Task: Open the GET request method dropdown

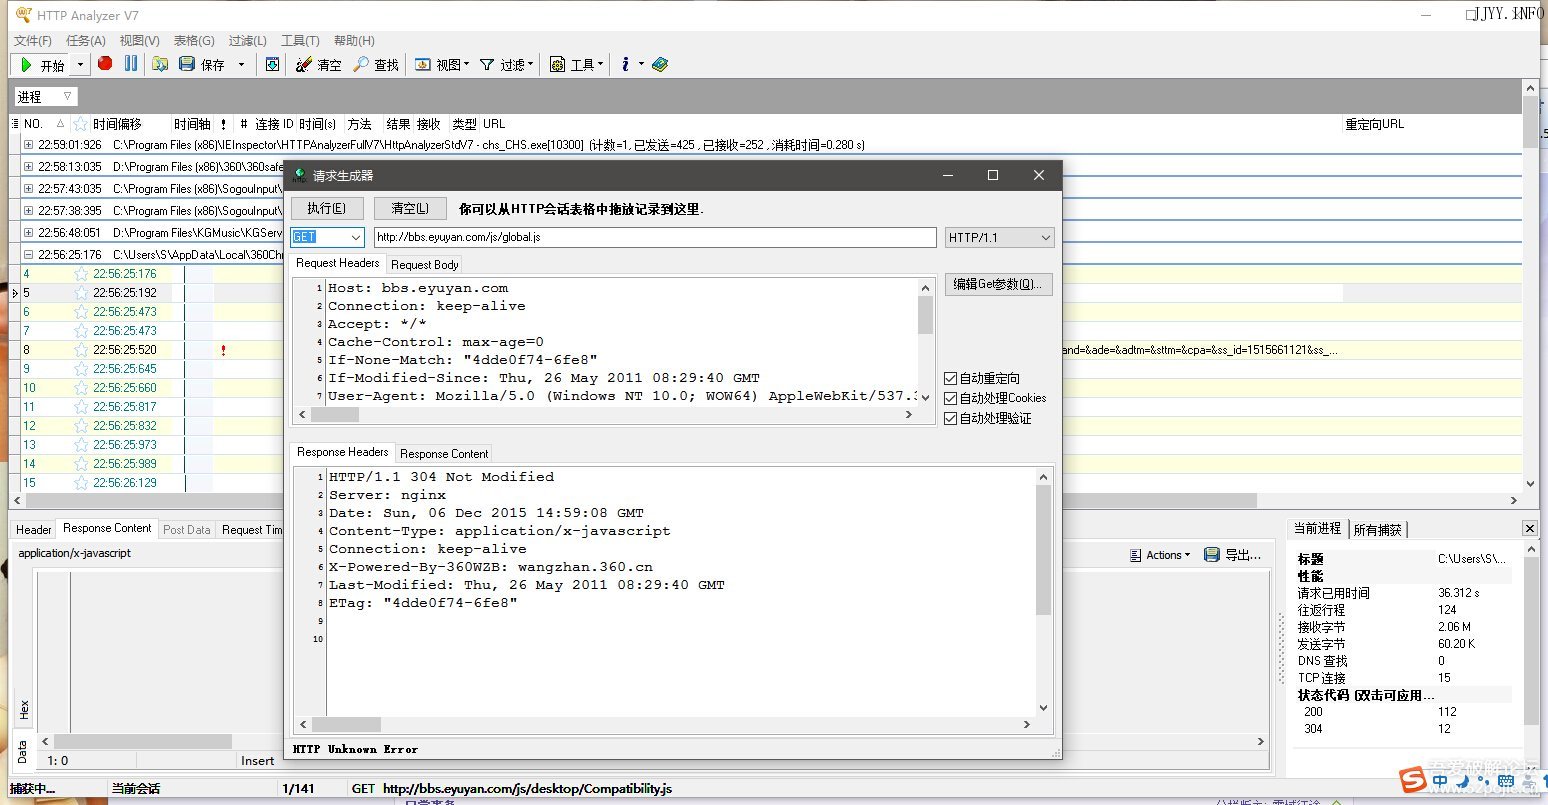Action: [356, 237]
